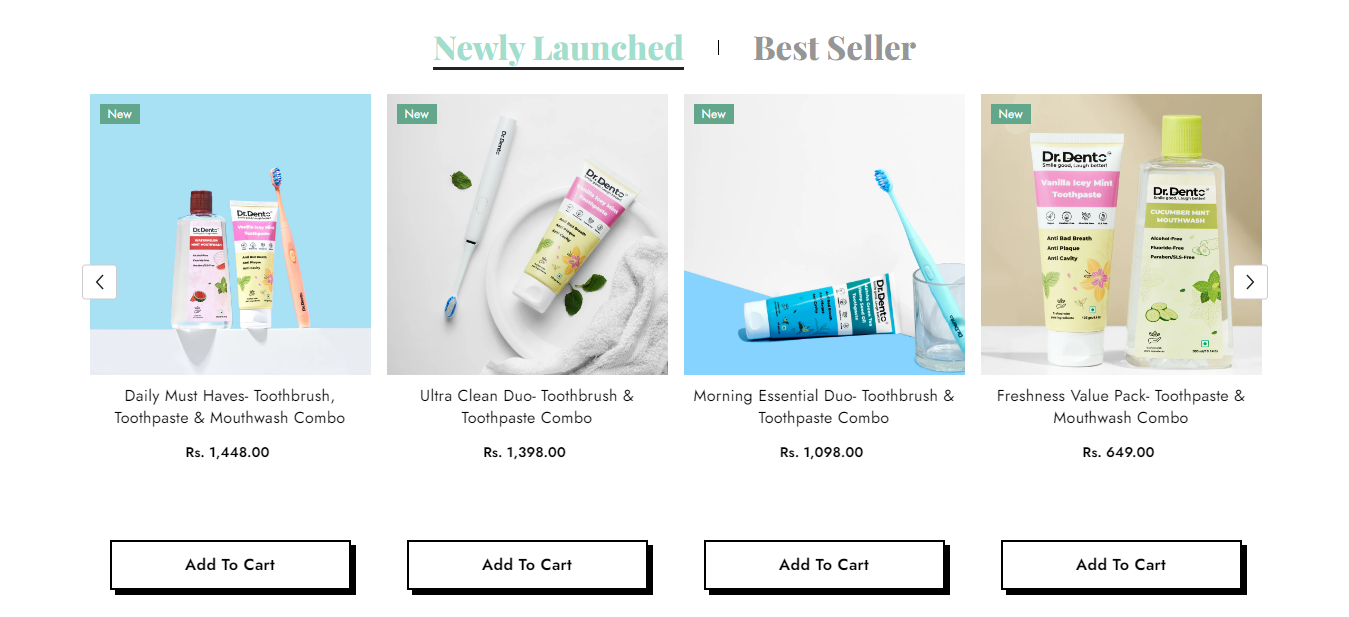Open Freshness Value Pack title link
This screenshot has height=617, width=1349.
coord(1121,407)
